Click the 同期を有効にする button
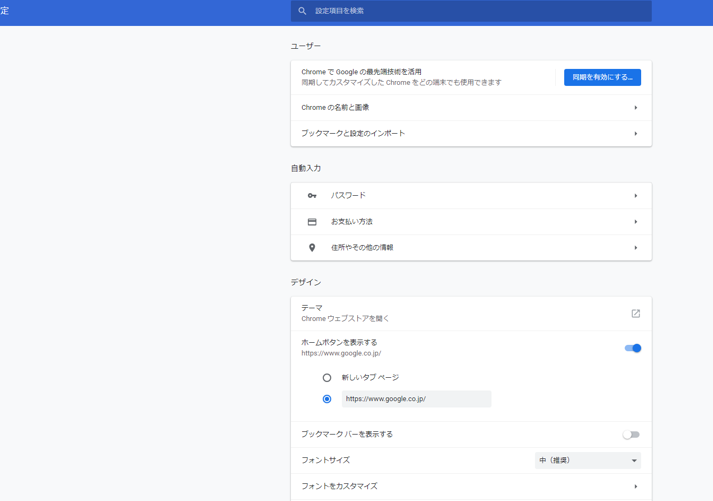Image resolution: width=713 pixels, height=501 pixels. [603, 77]
